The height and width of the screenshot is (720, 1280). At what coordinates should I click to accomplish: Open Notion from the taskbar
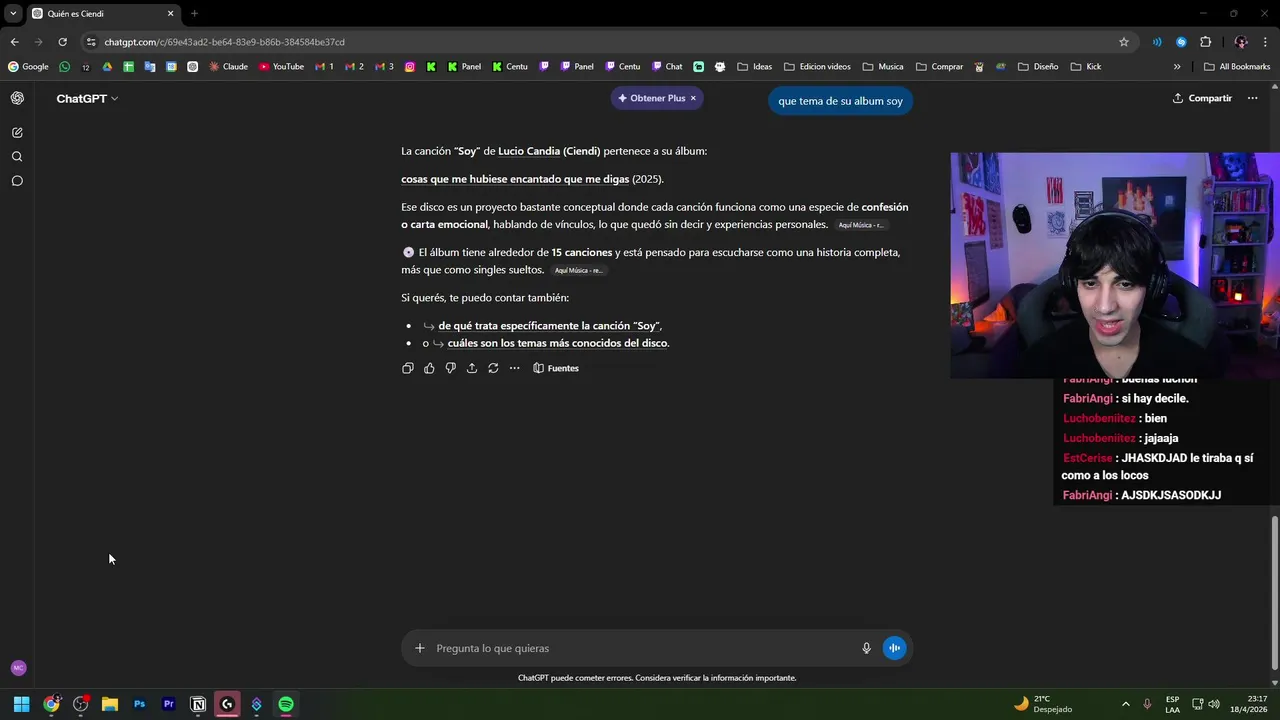point(198,704)
